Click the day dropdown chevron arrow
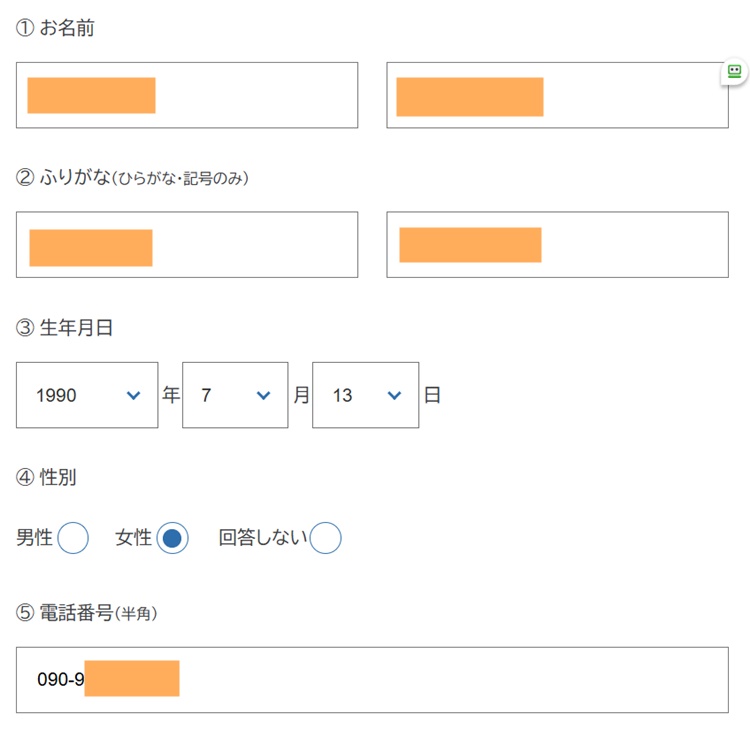This screenshot has height=737, width=750. click(394, 396)
